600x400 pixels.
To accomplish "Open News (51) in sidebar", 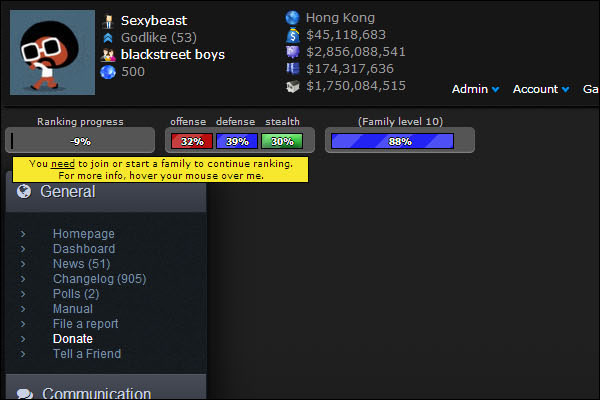I will coord(82,264).
